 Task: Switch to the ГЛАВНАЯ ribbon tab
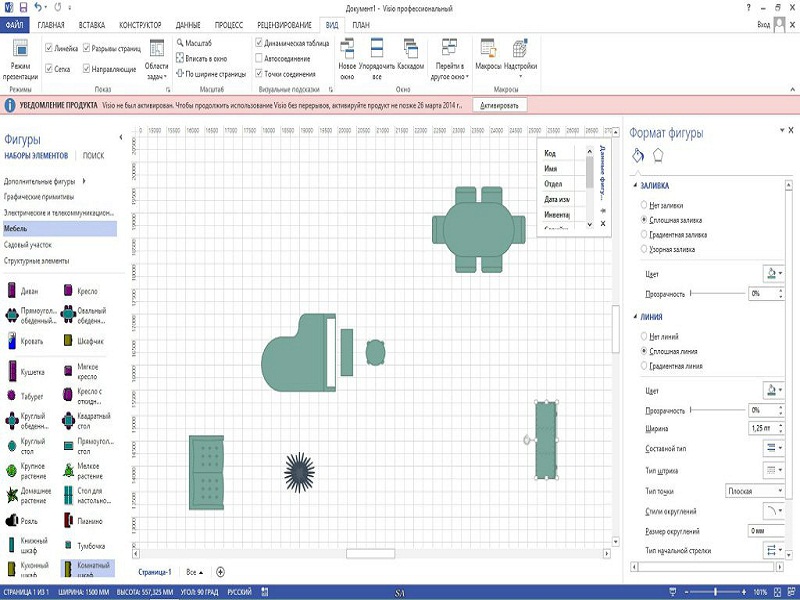51,23
